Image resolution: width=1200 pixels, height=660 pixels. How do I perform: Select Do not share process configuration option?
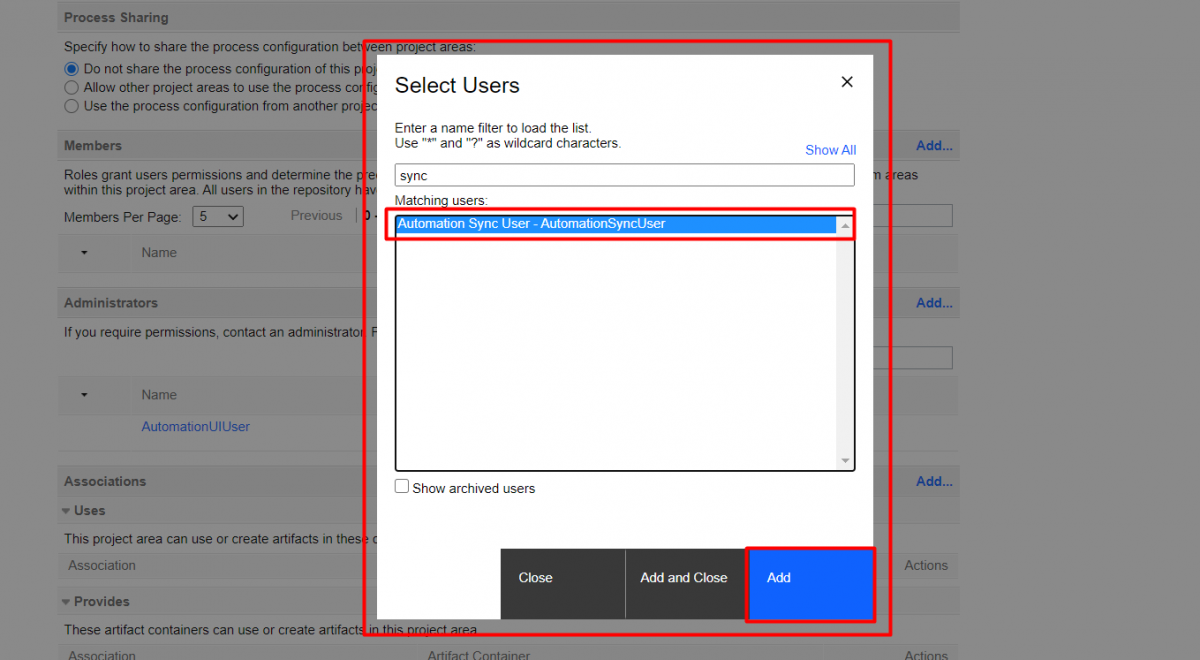point(71,69)
